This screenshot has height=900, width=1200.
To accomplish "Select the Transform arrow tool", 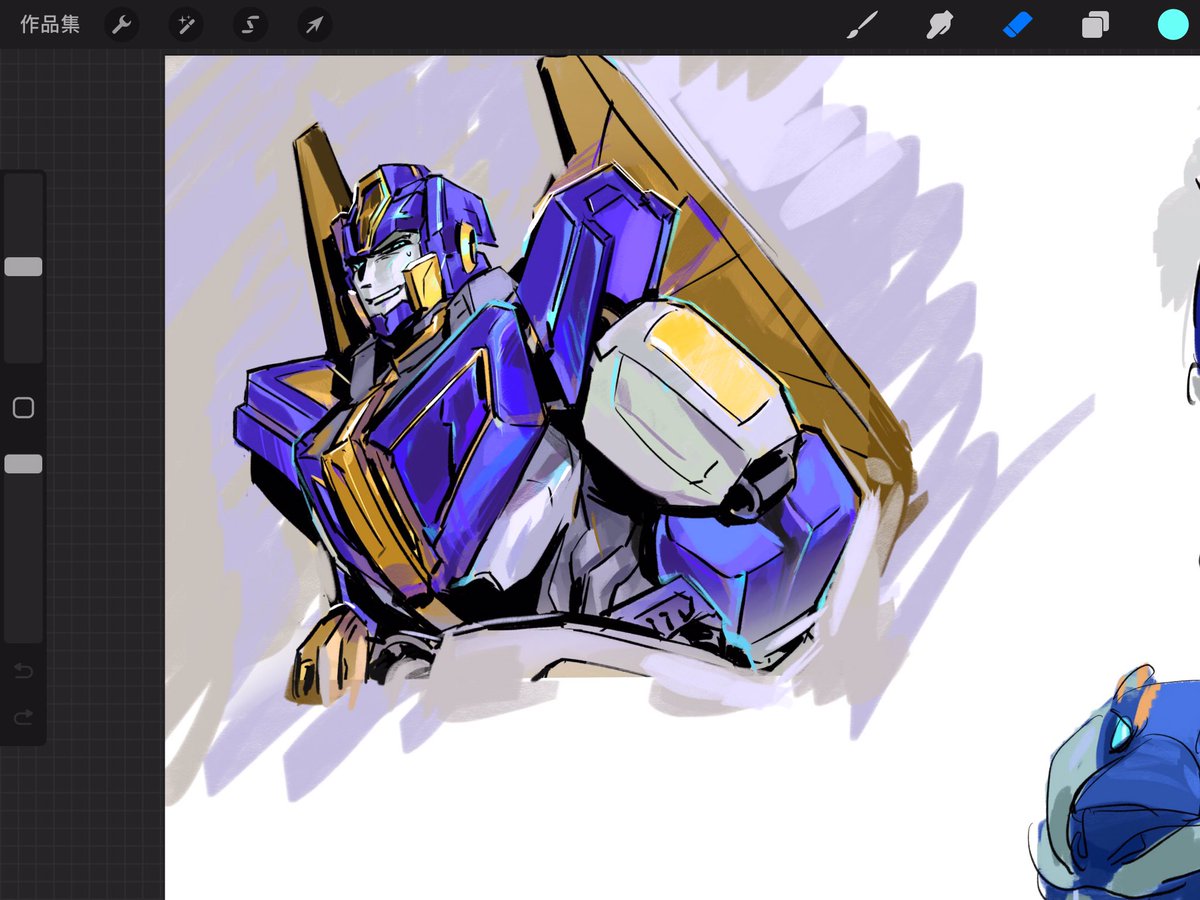I will [x=315, y=25].
